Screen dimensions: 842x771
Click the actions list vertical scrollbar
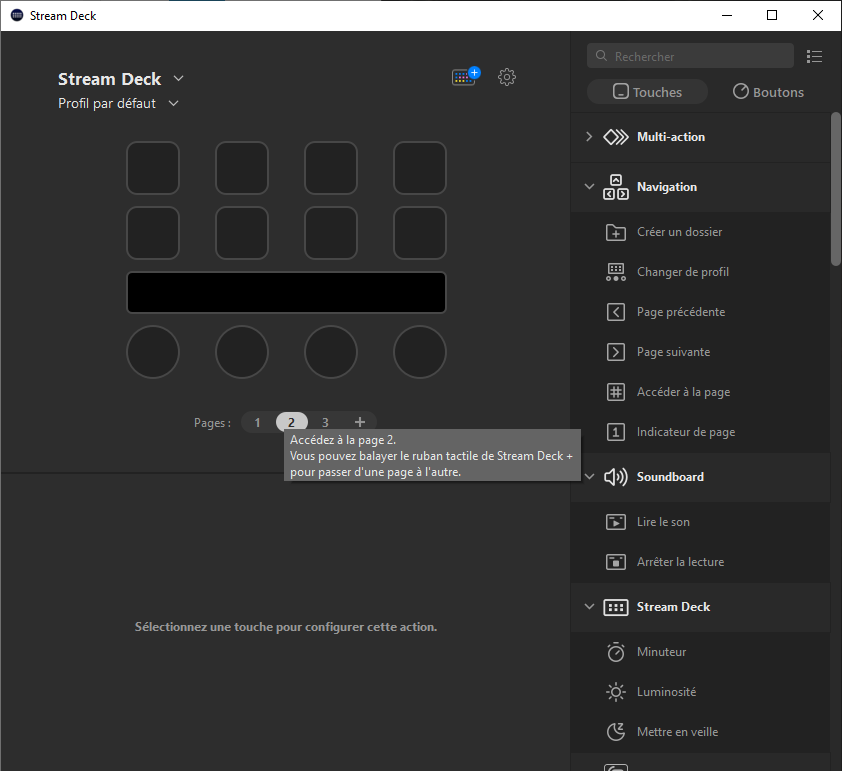pyautogui.click(x=836, y=189)
